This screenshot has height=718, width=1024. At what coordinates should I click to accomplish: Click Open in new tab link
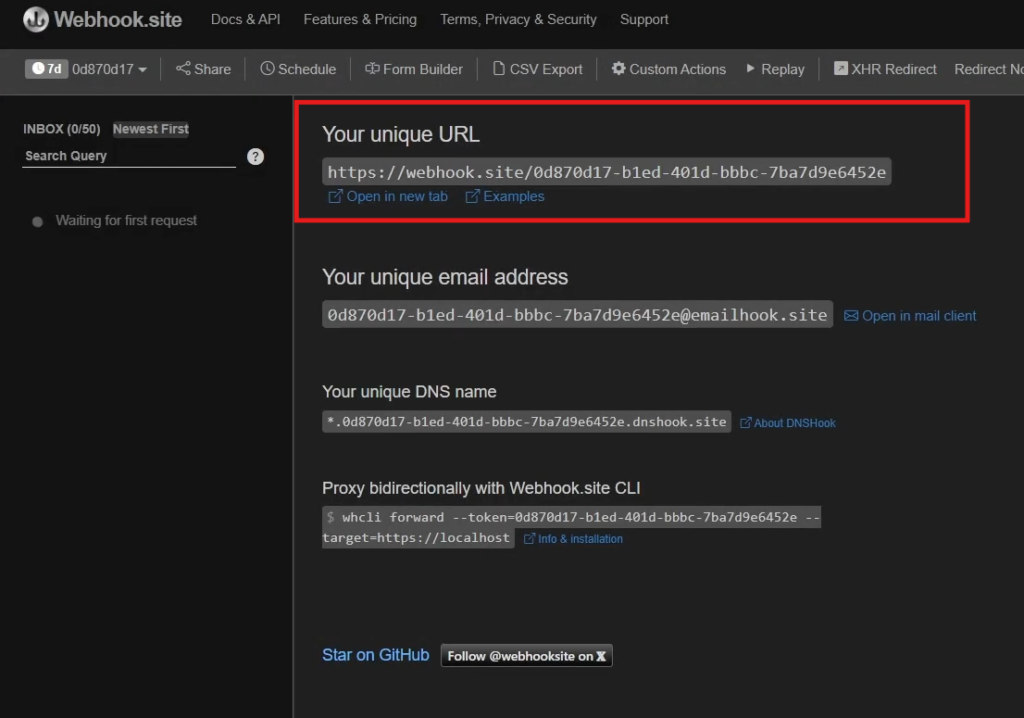tap(388, 196)
